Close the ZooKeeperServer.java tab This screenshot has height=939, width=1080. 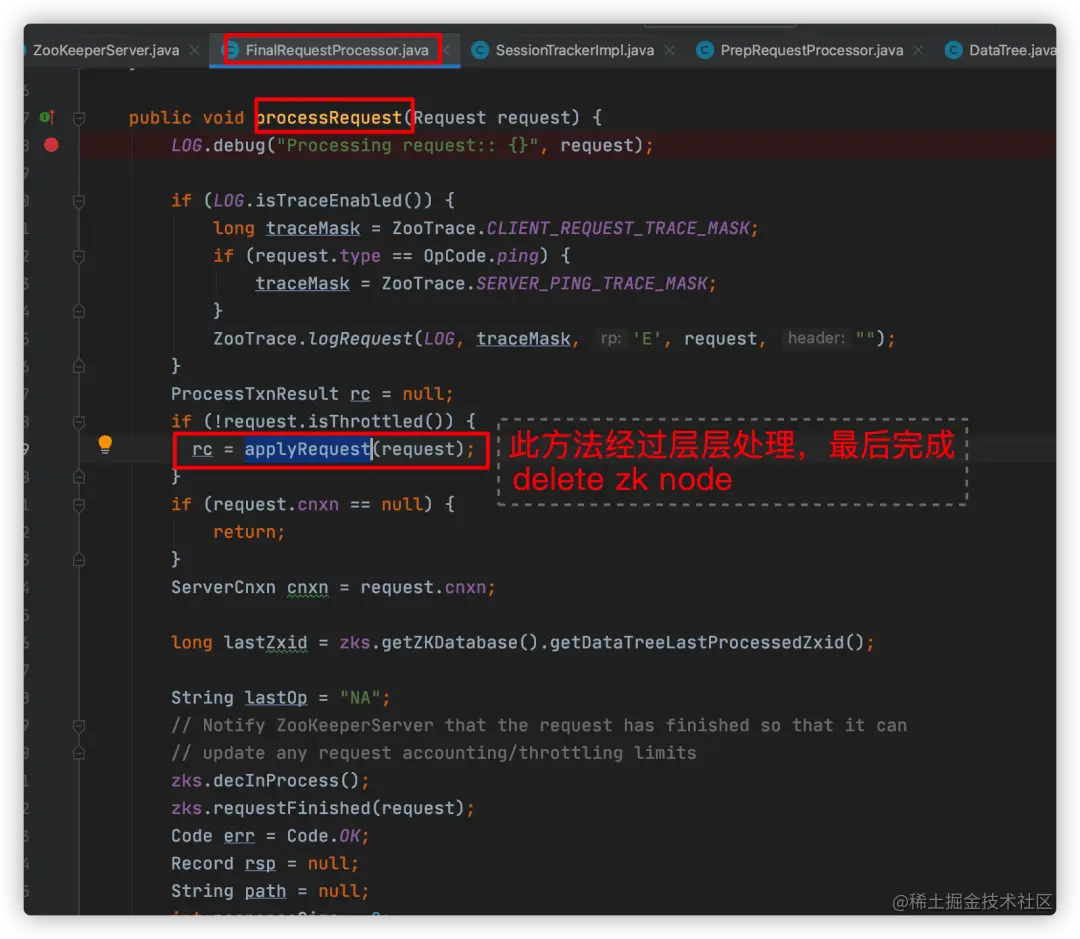(195, 50)
